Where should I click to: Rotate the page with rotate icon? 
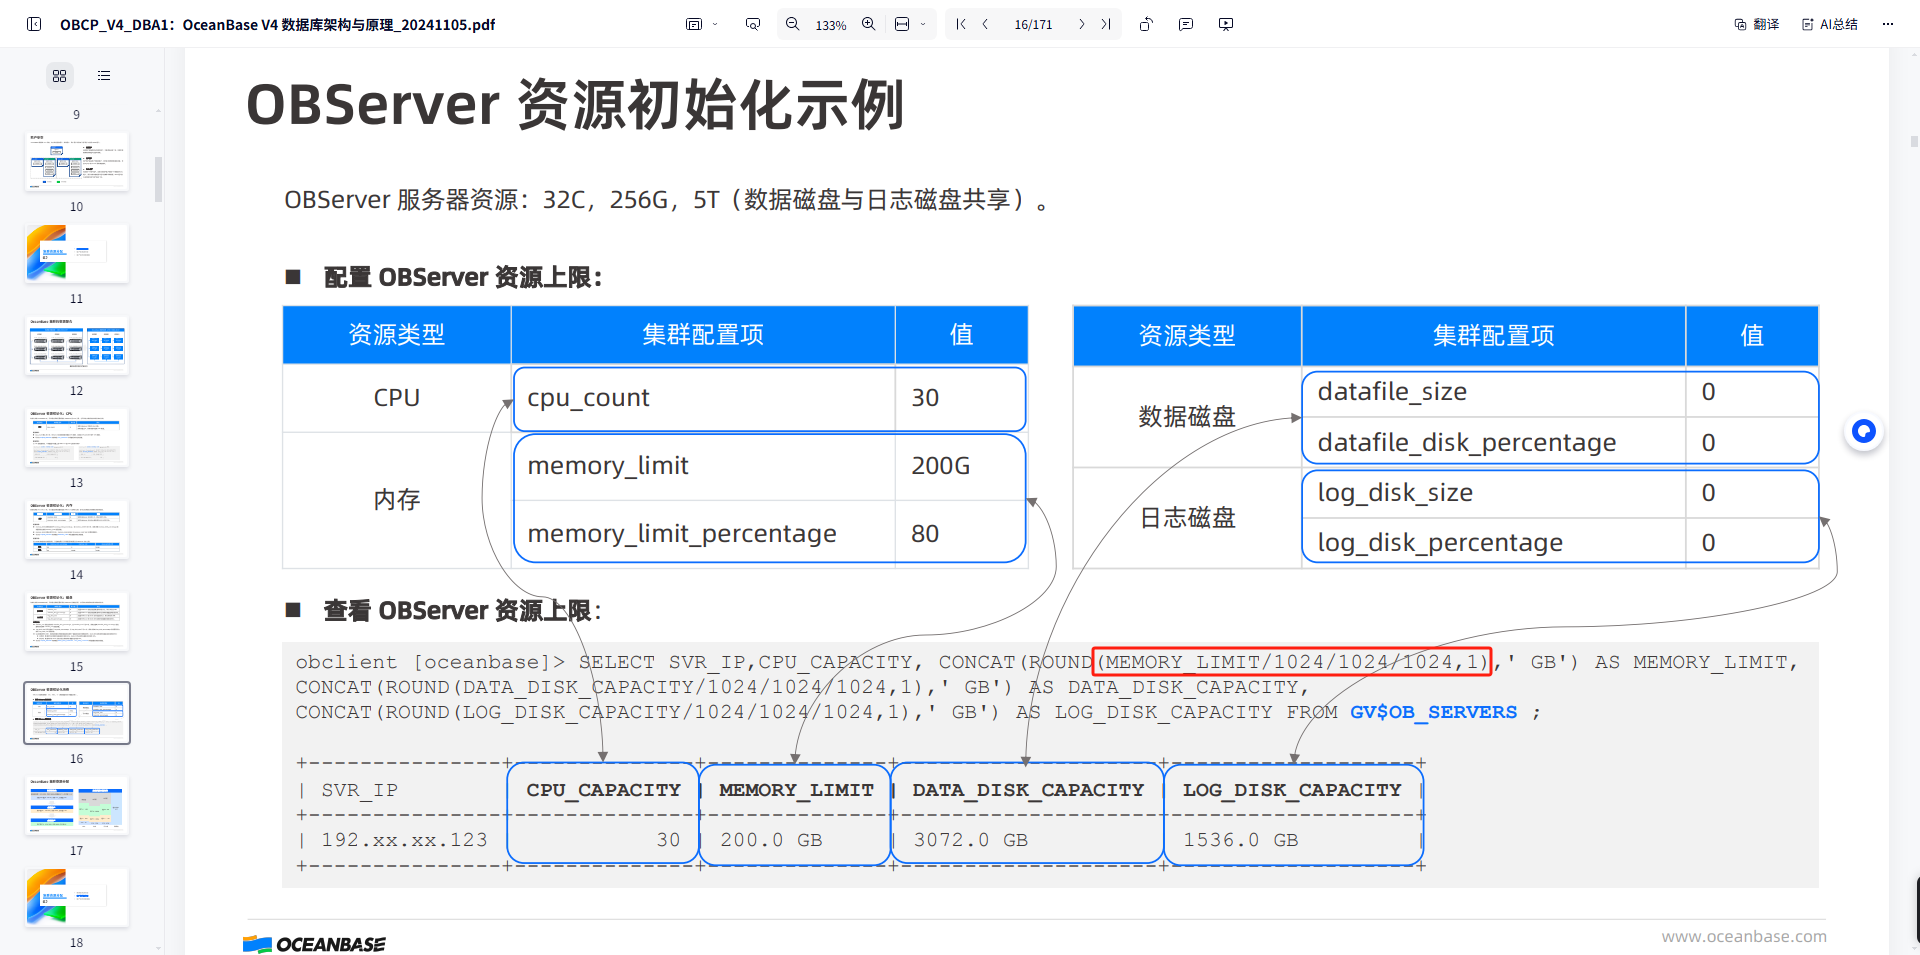pyautogui.click(x=1146, y=24)
